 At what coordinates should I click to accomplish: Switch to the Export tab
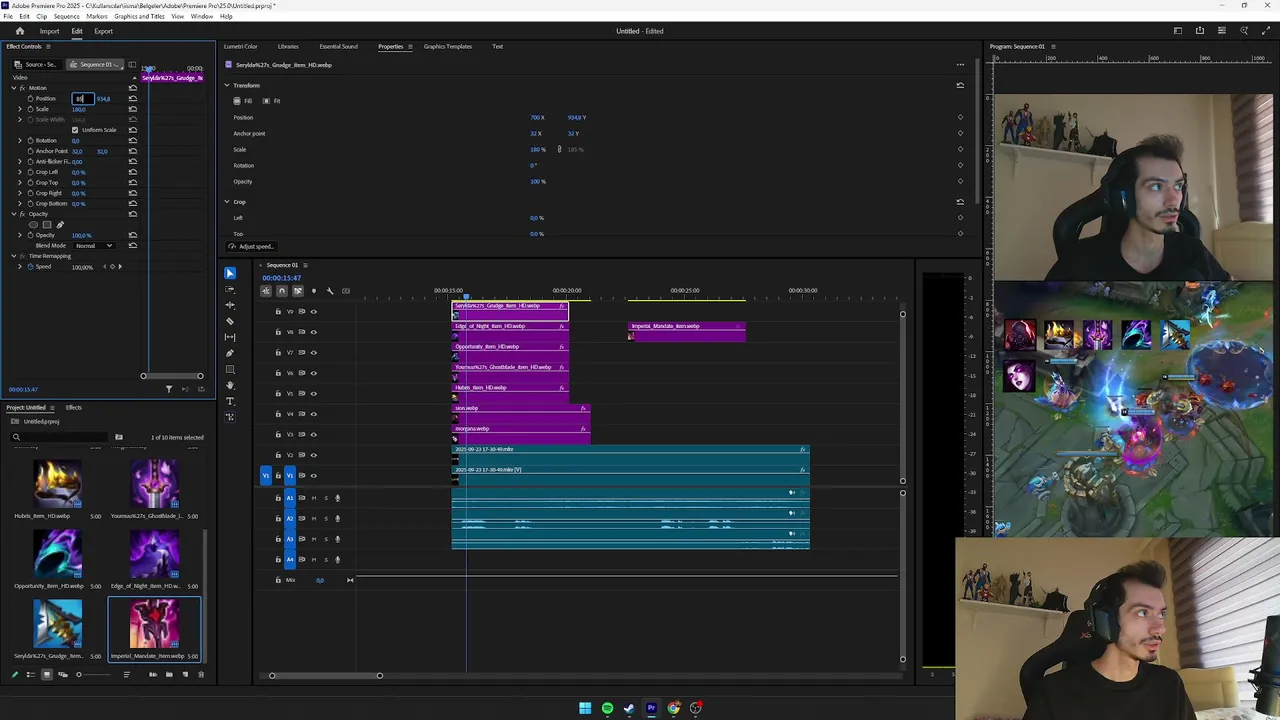click(104, 31)
